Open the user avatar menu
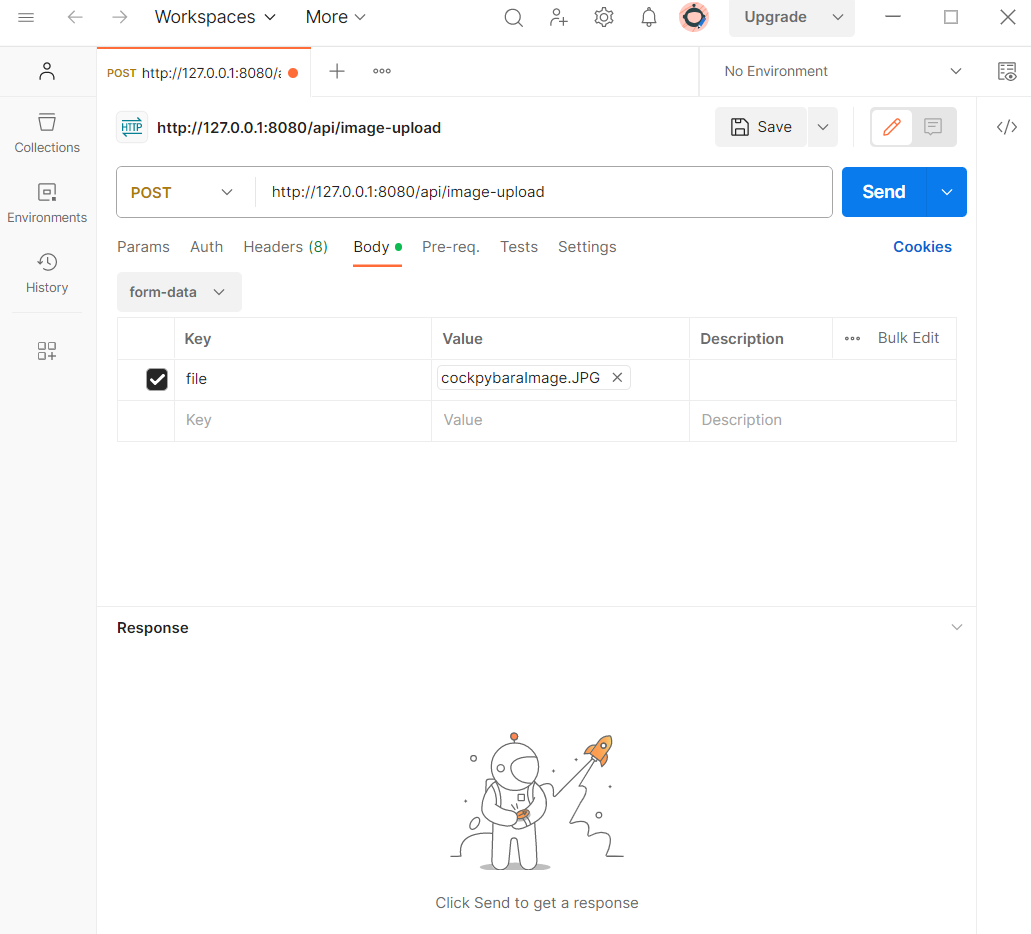 coord(694,17)
